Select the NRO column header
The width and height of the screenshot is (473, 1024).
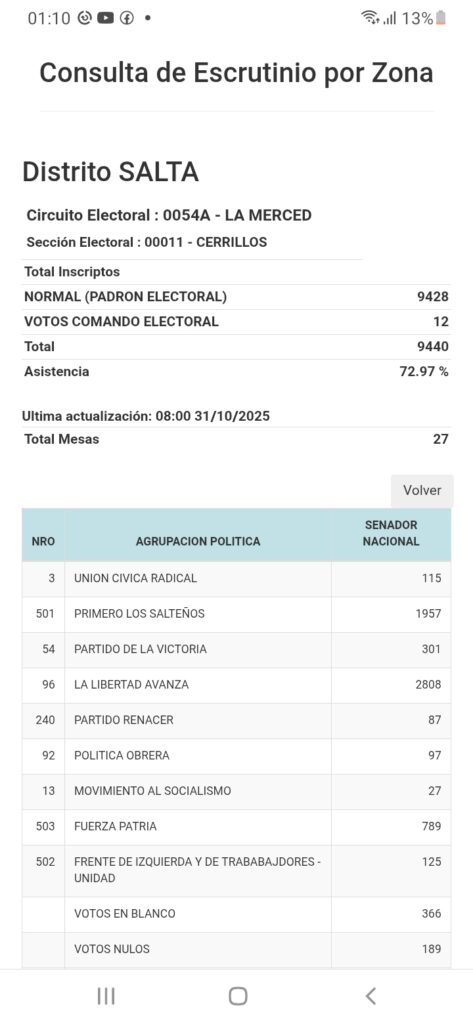(43, 541)
